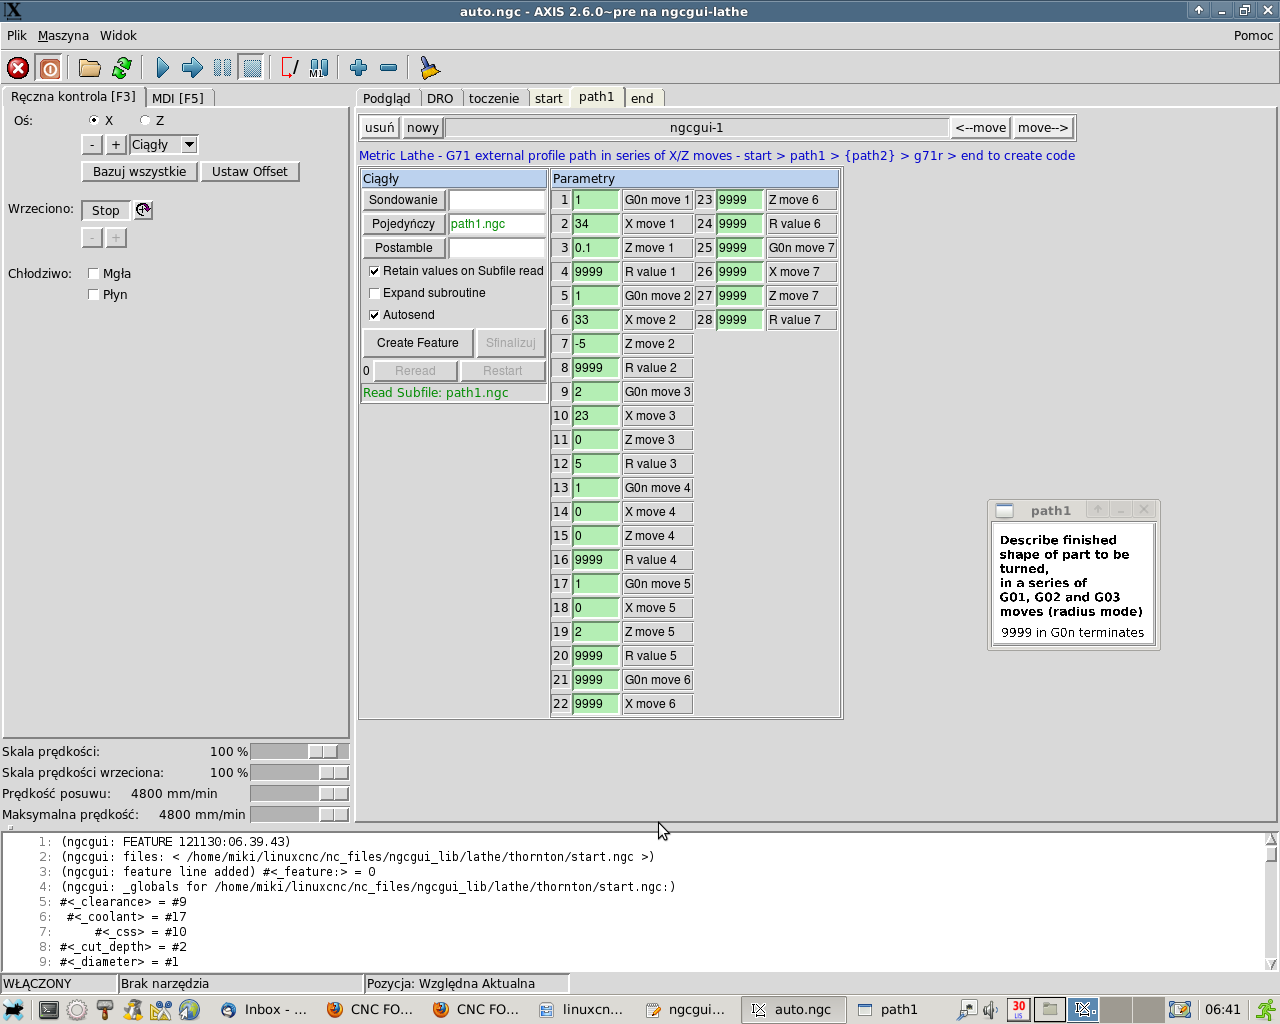Viewport: 1280px width, 1024px height.
Task: Zoom in with the plus icon
Action: 359,68
